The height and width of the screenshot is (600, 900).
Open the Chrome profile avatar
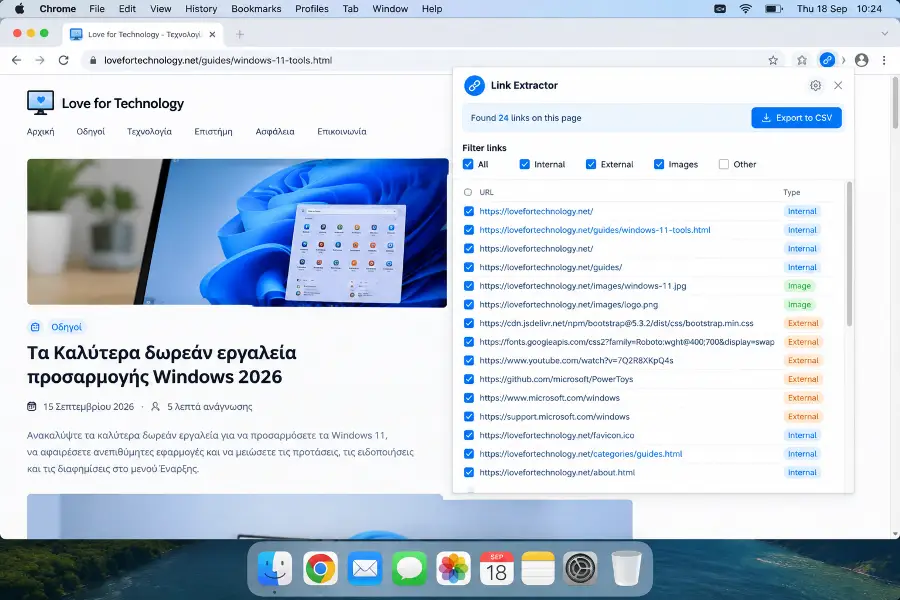pos(862,60)
